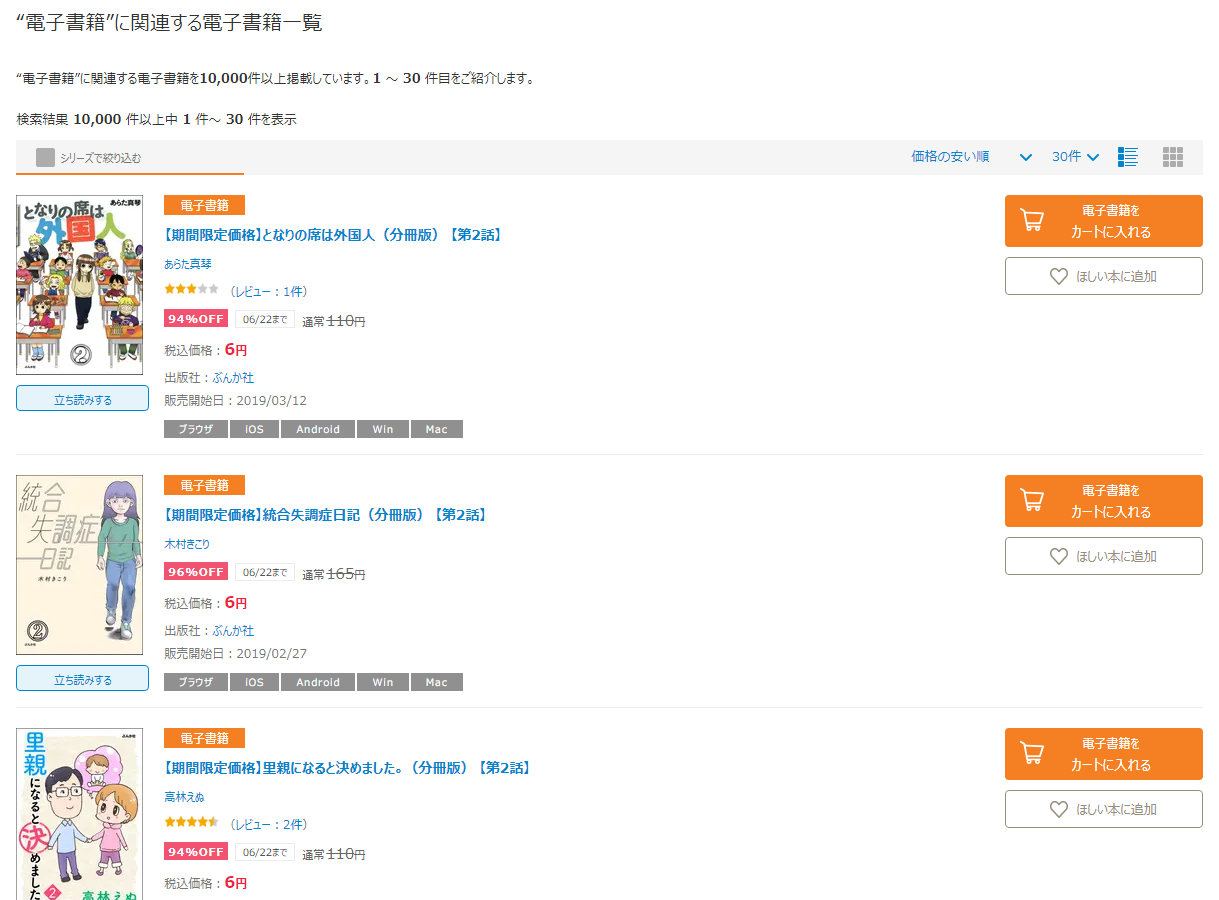1219x900 pixels.
Task: Click cart icon for となりの席は外国人
Action: point(1031,220)
